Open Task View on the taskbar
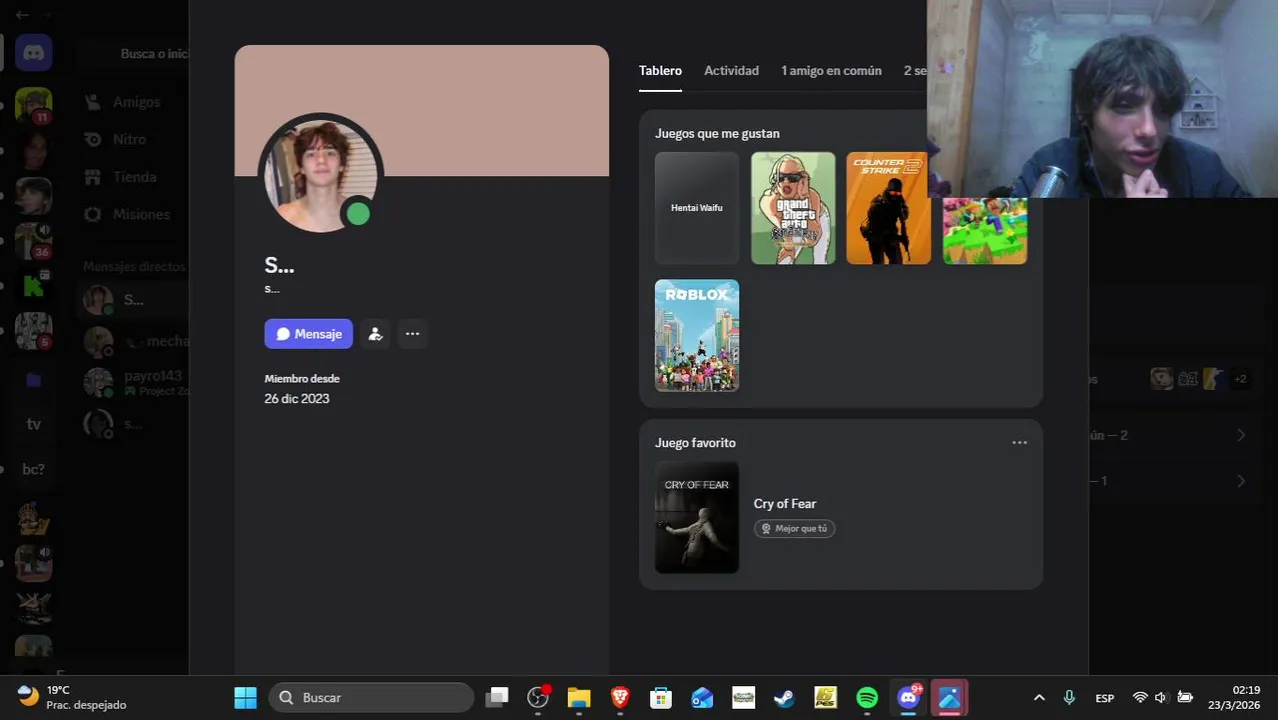The width and height of the screenshot is (1278, 720). click(497, 698)
